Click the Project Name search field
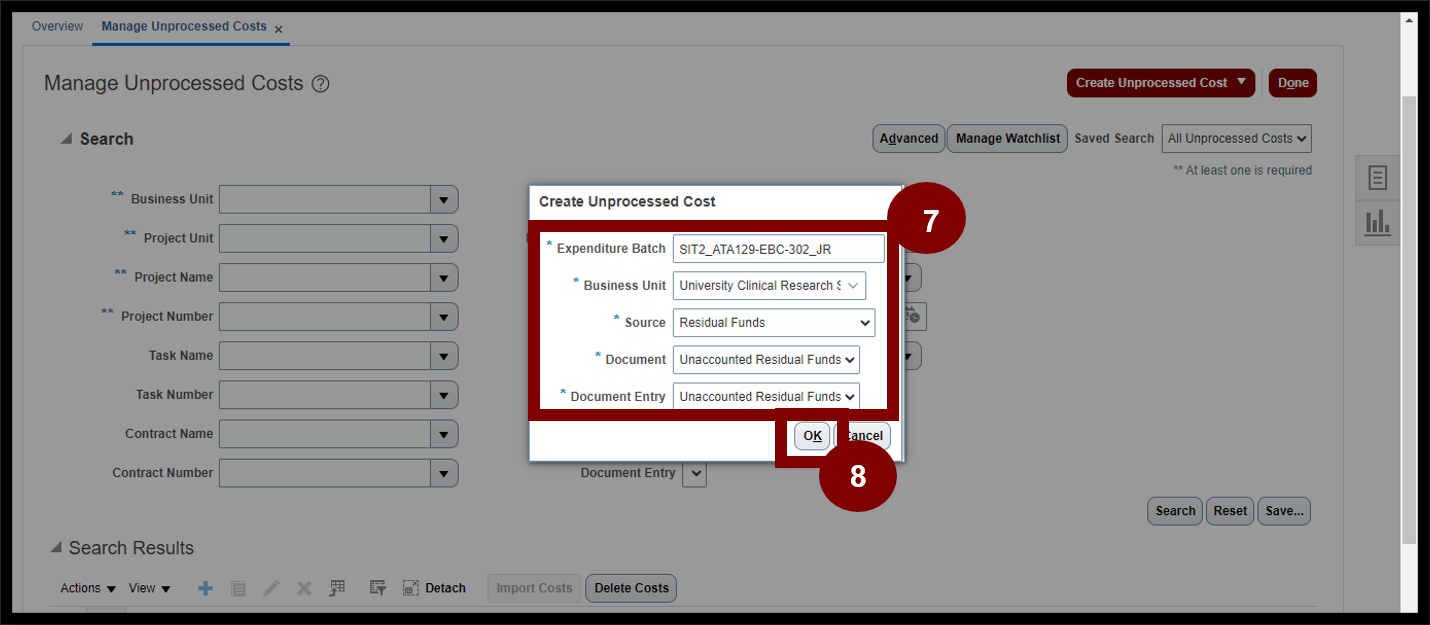The width and height of the screenshot is (1430, 625). tap(325, 277)
